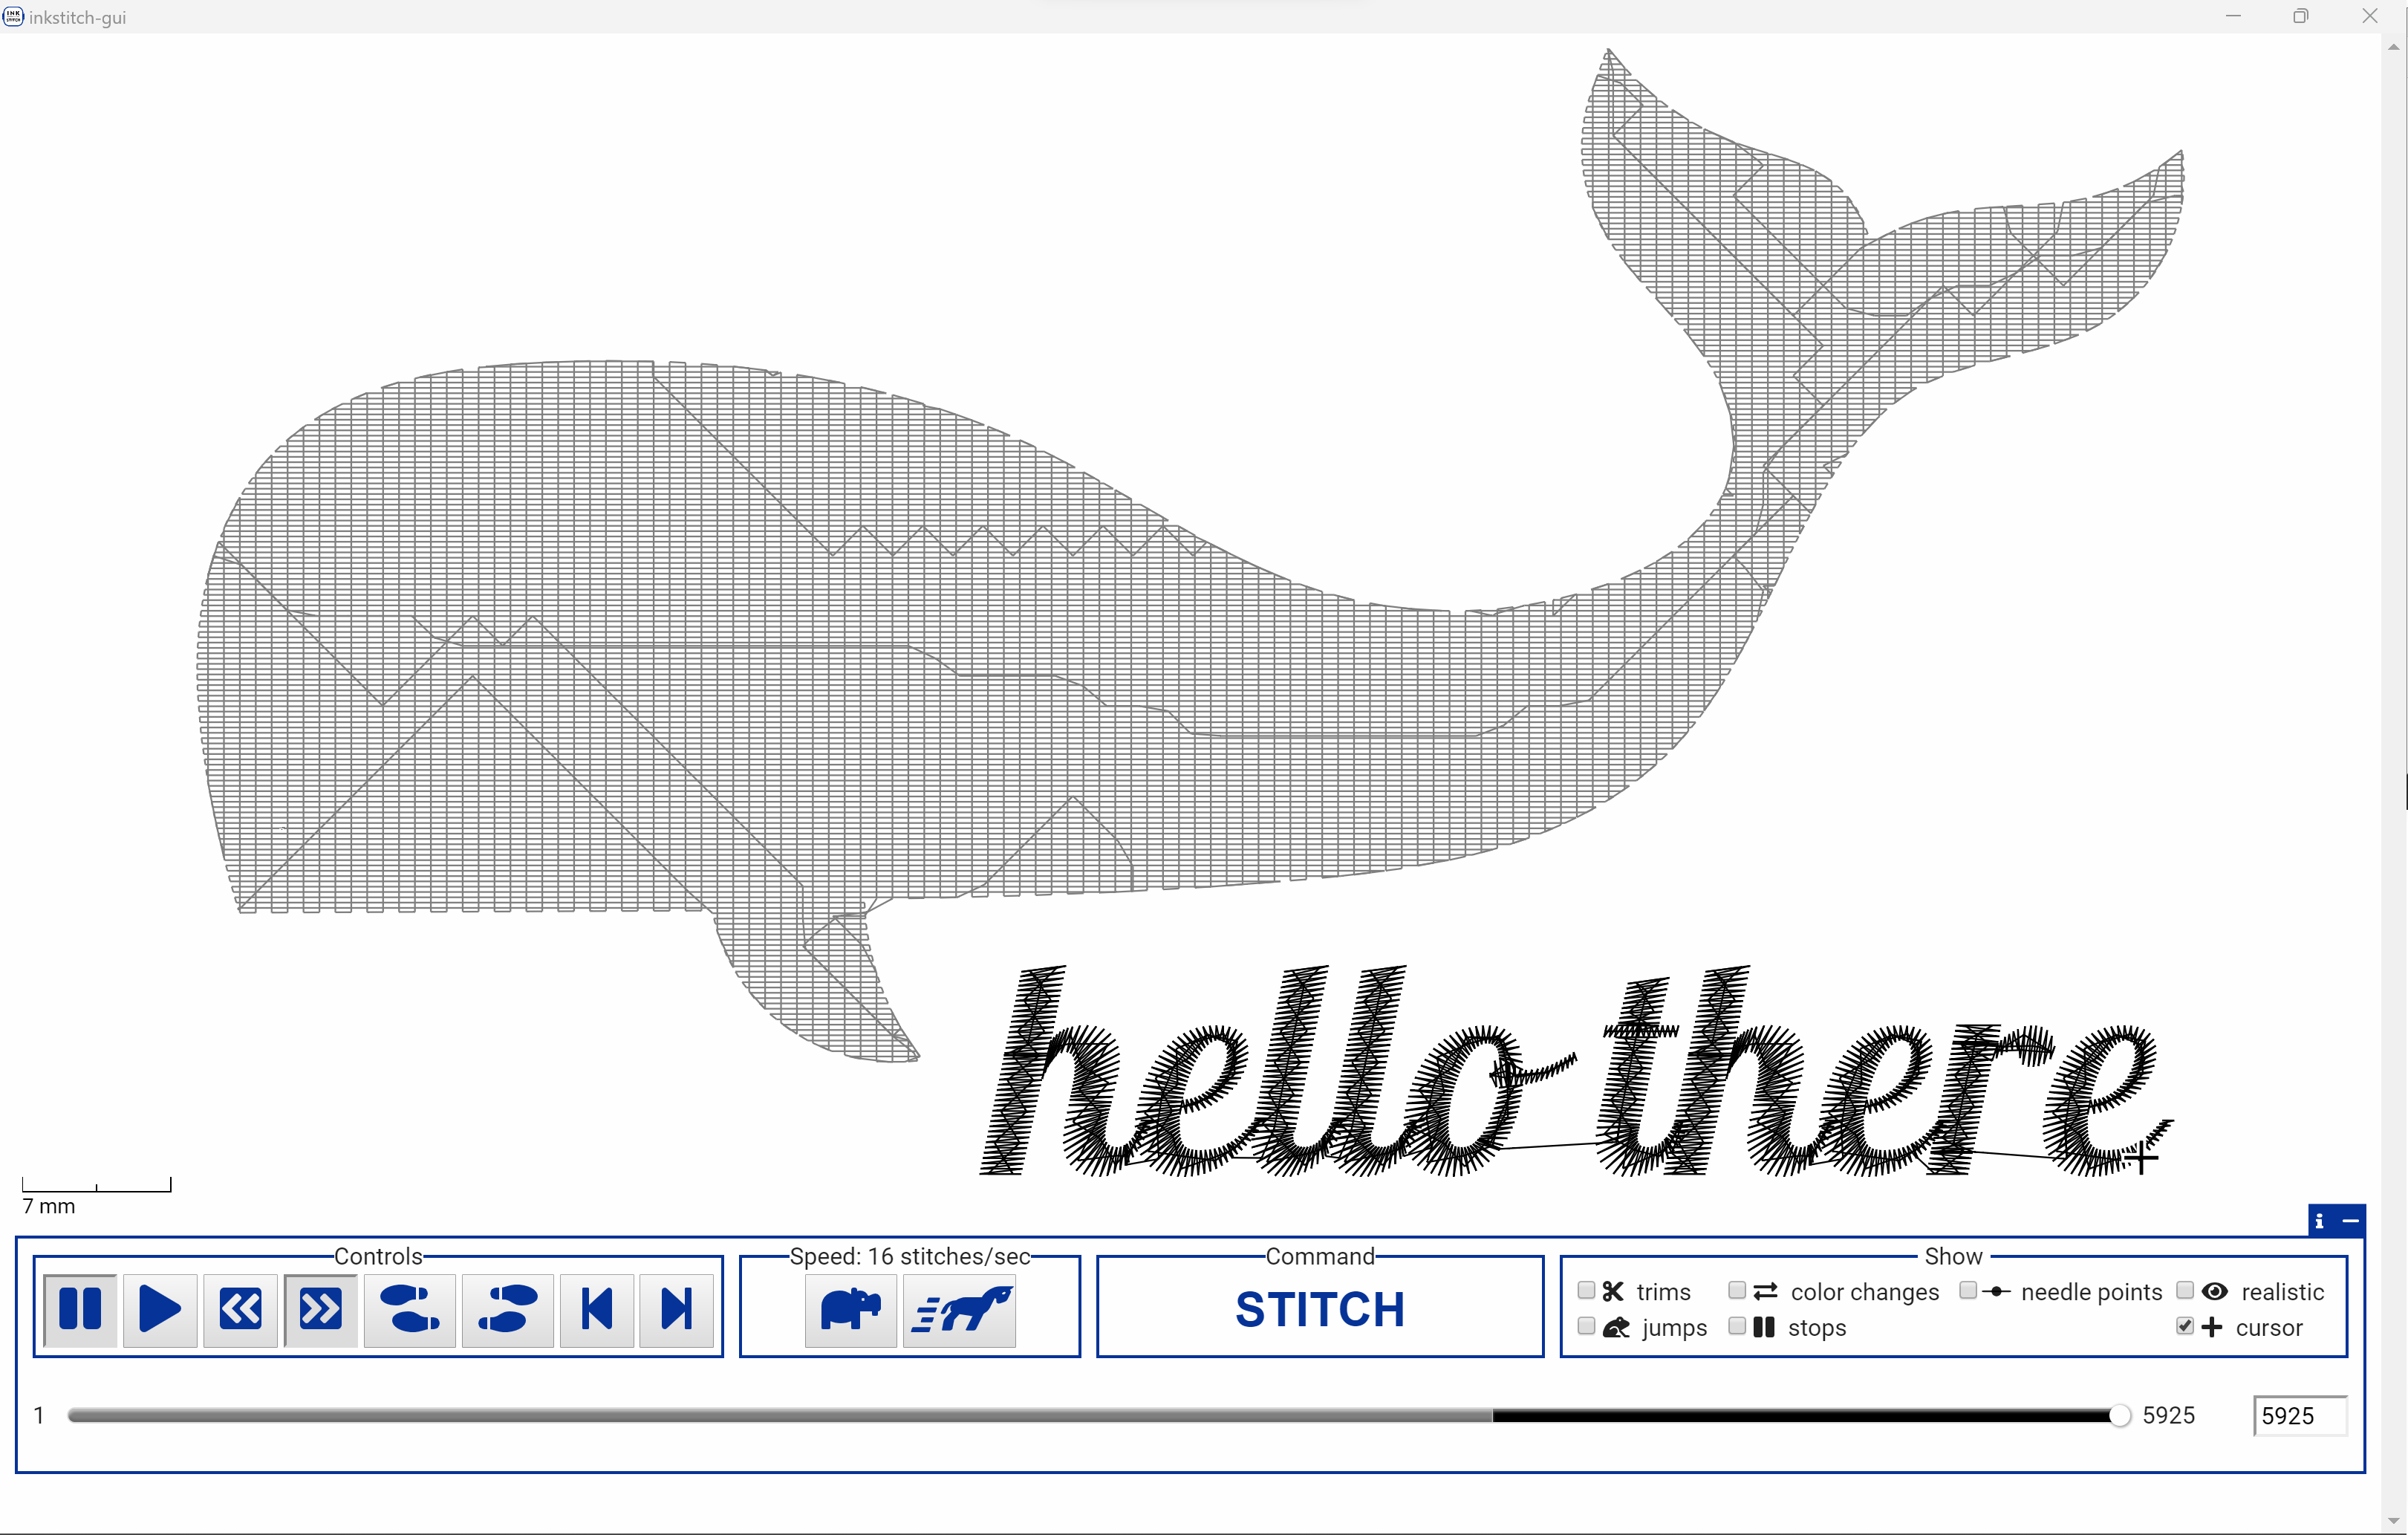Toggle the cursor visibility option
The image size is (2408, 1535).
click(2180, 1328)
